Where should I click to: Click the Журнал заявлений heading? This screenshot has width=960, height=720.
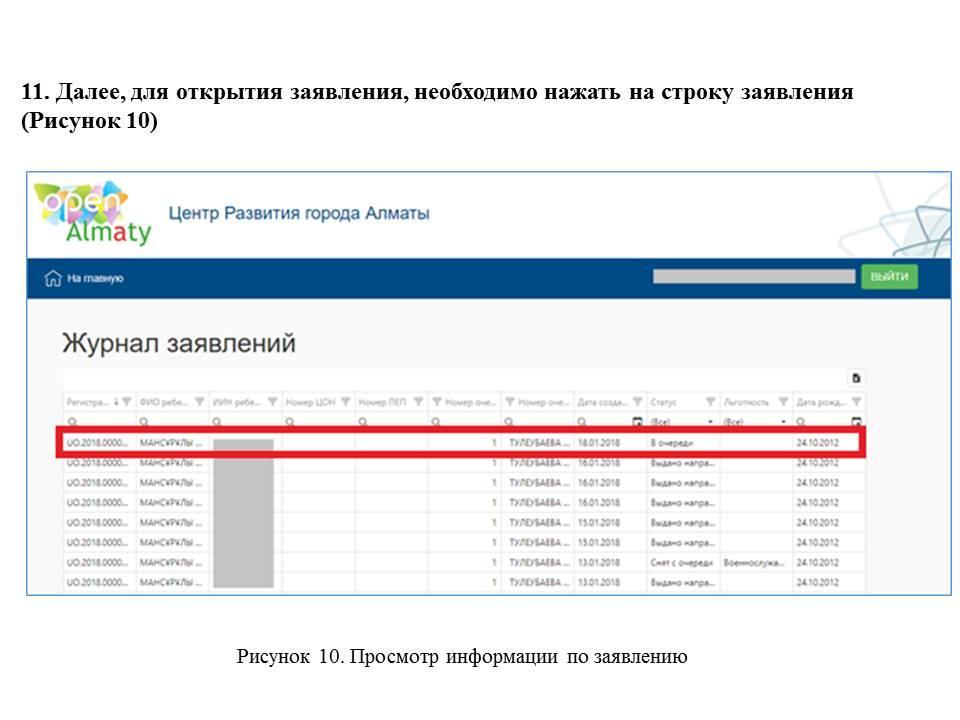(179, 343)
